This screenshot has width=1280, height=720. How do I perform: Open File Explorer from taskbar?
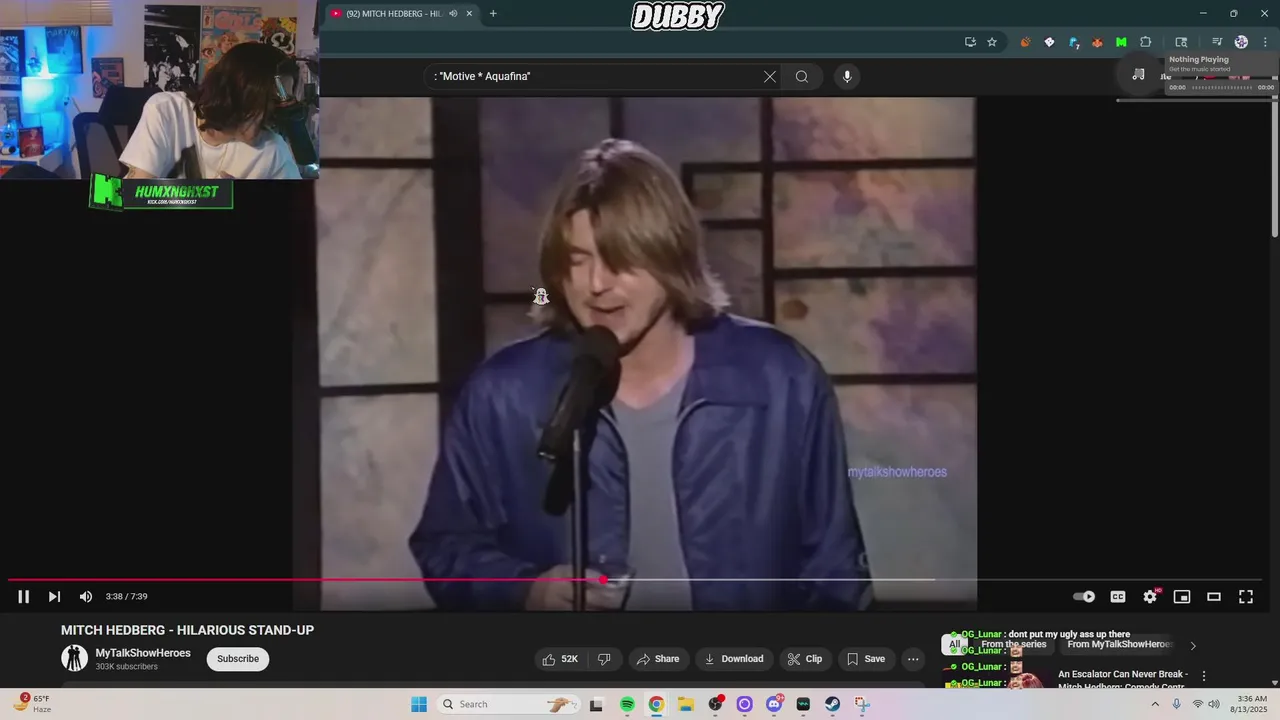click(x=686, y=704)
